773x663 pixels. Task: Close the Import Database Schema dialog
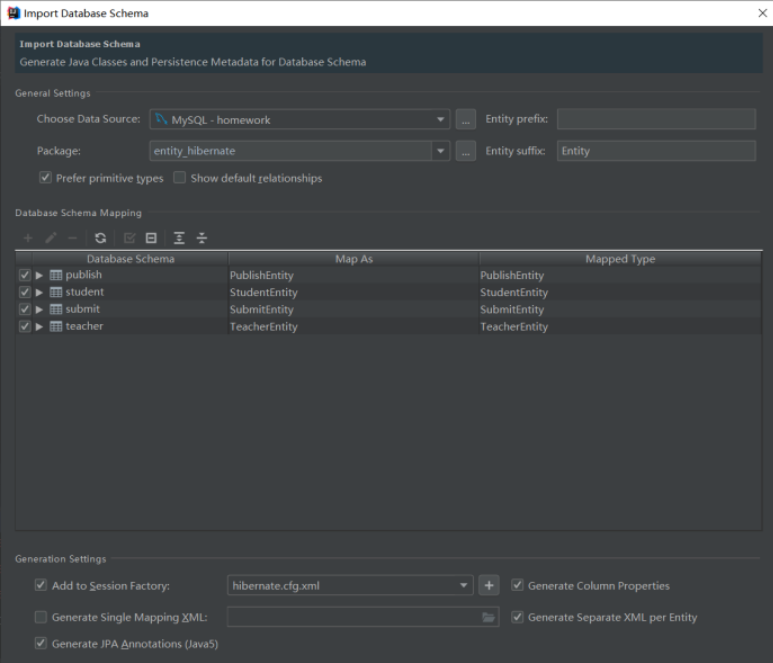tap(762, 13)
